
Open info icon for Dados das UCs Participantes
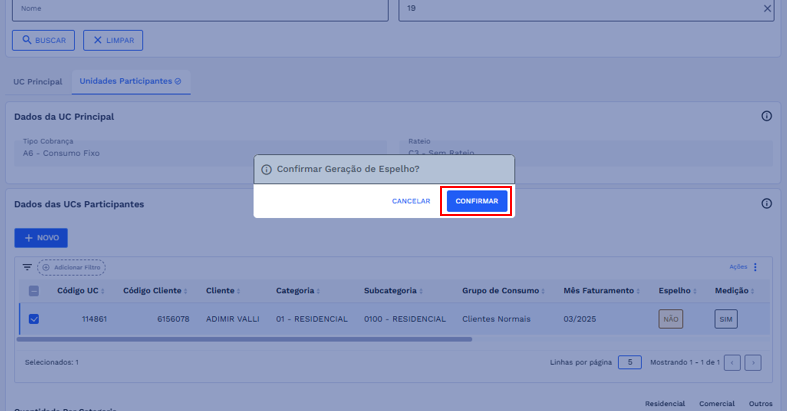click(766, 203)
